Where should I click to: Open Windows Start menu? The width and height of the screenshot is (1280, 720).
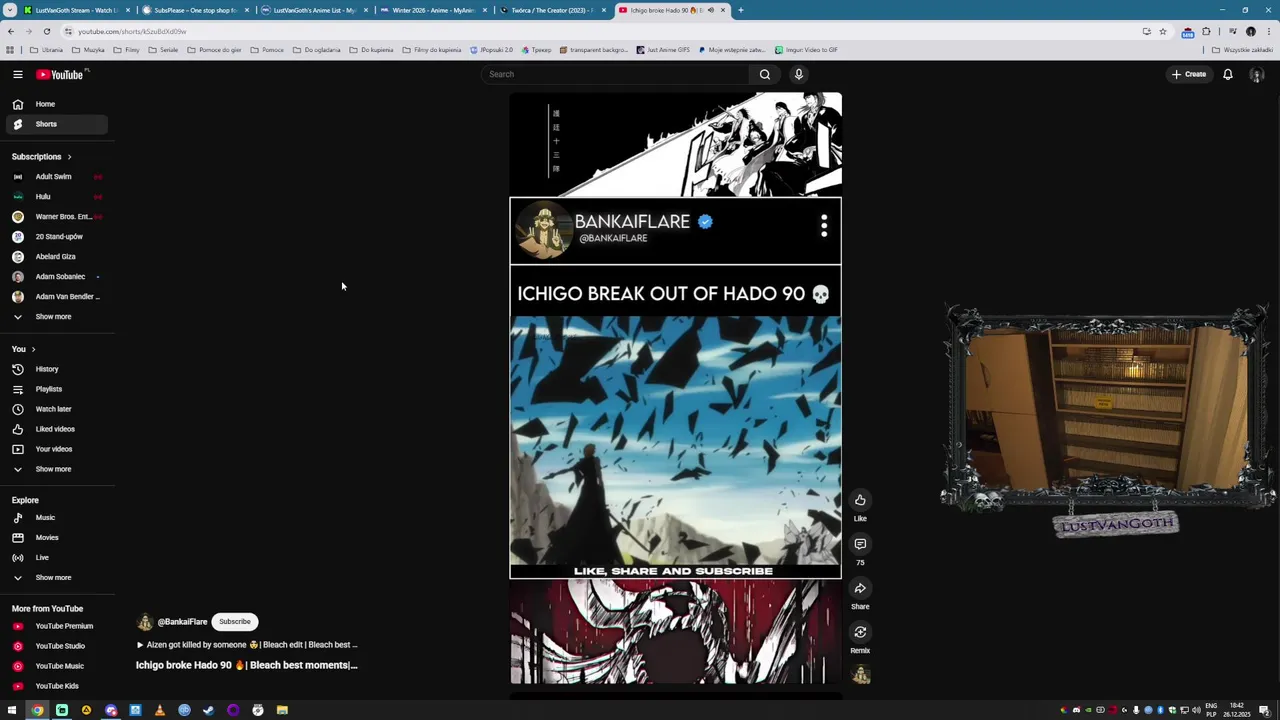click(x=12, y=710)
